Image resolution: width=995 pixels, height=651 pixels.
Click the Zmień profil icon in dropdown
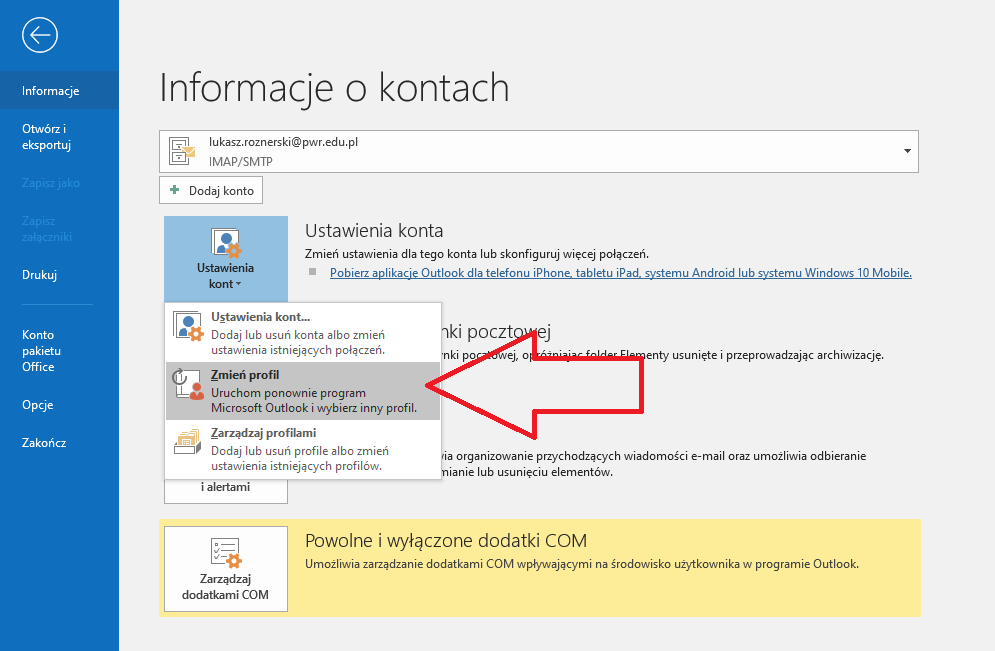click(x=188, y=391)
